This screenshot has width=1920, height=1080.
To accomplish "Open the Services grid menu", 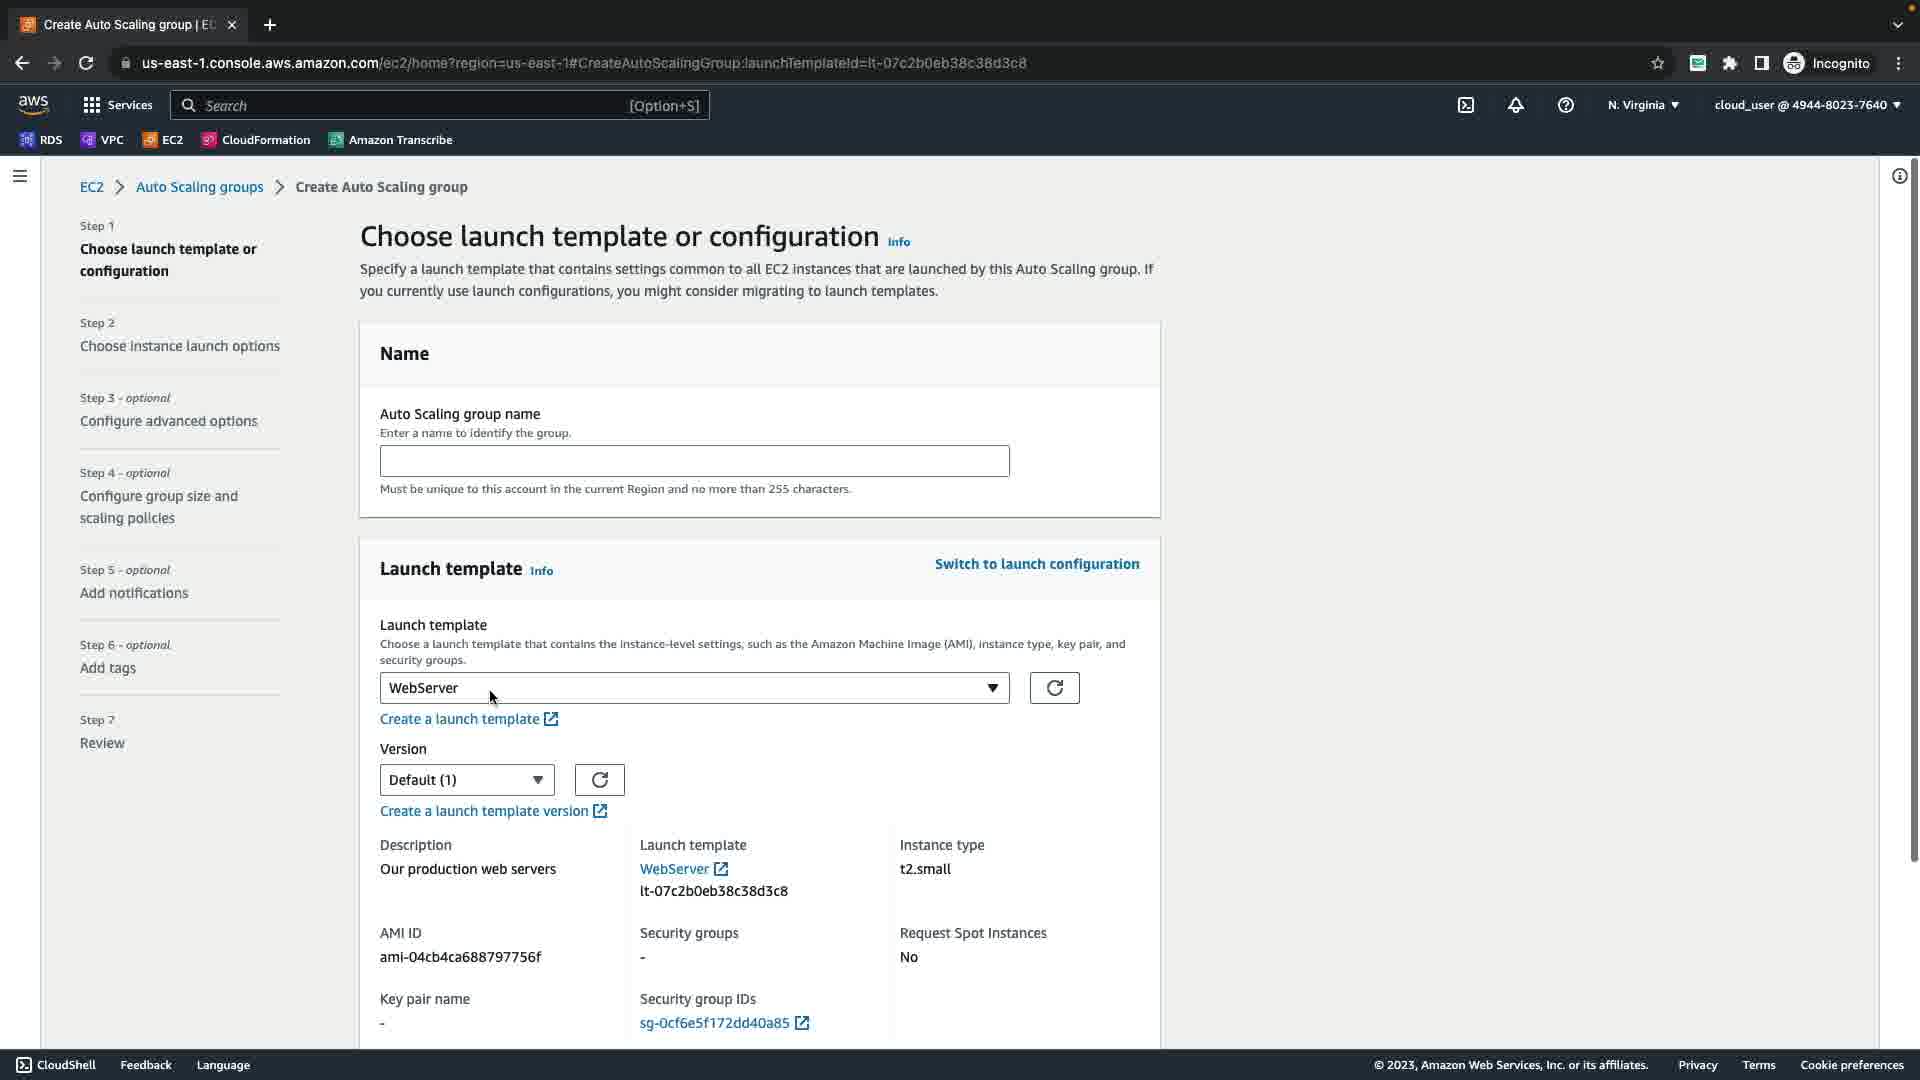I will pos(117,105).
